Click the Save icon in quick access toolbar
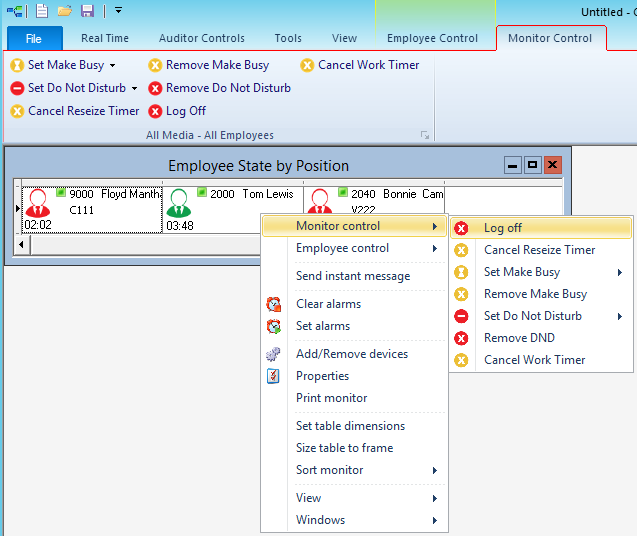 [x=87, y=11]
